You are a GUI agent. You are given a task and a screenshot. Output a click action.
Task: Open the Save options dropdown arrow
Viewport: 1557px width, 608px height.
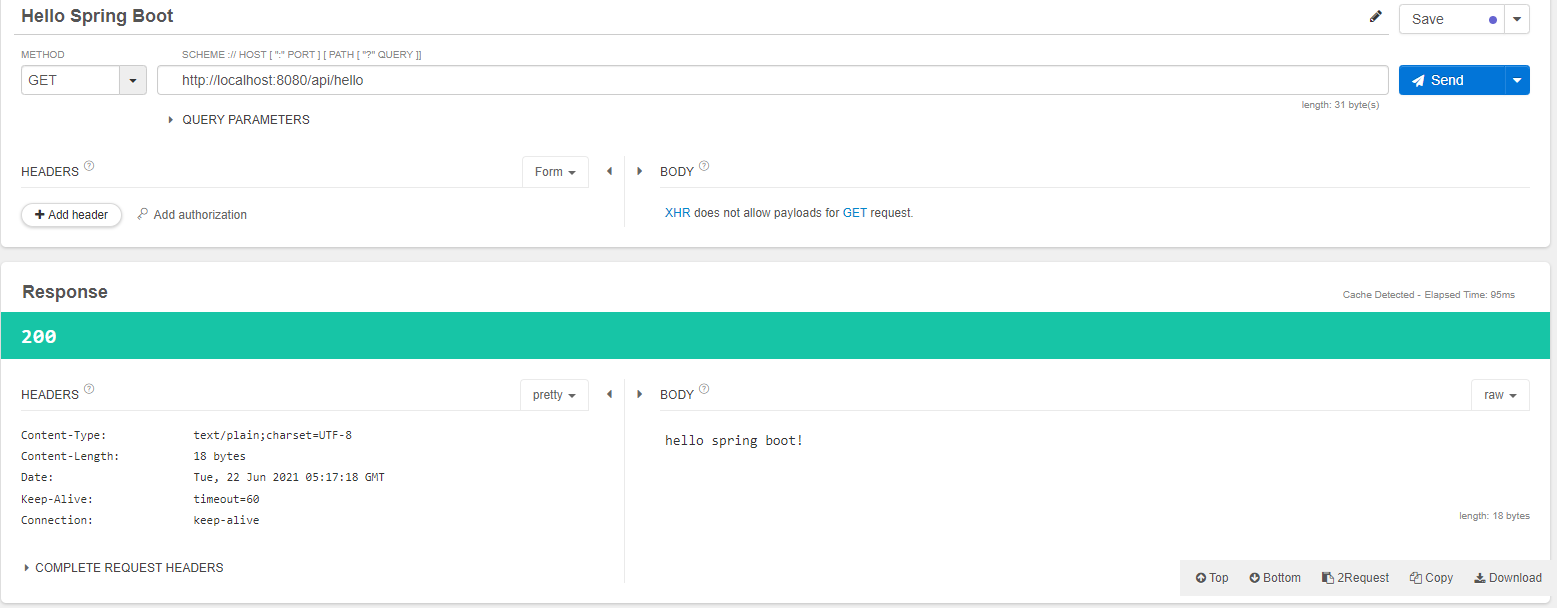(1517, 19)
